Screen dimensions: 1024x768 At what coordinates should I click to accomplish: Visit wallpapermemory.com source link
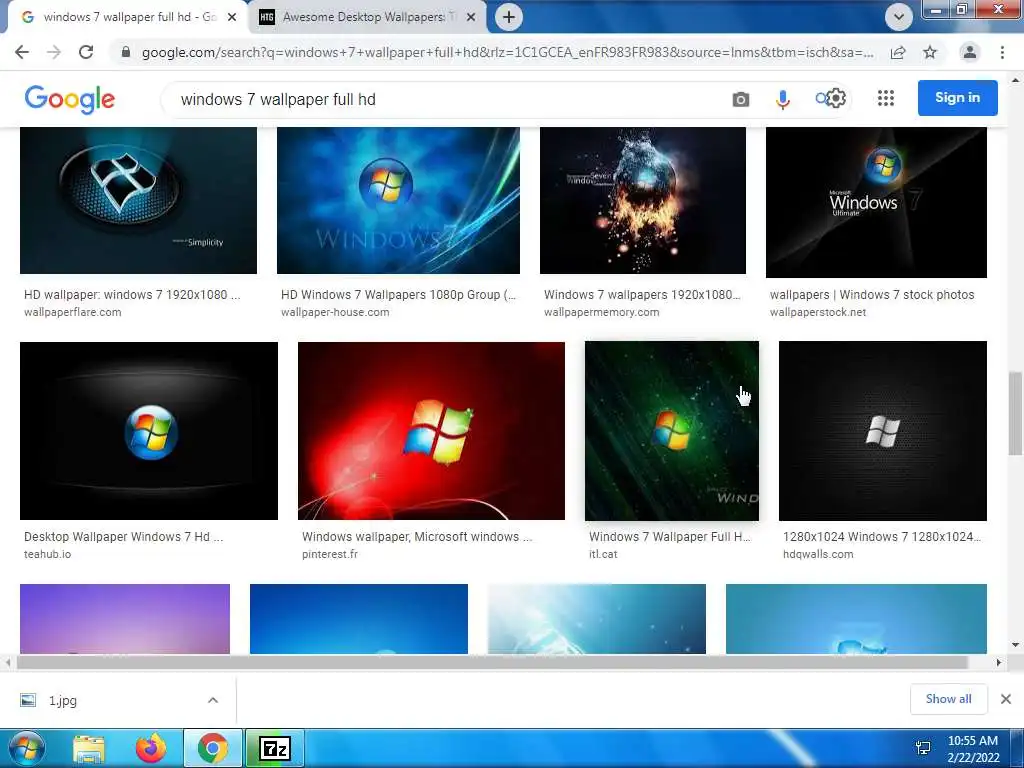tap(601, 312)
